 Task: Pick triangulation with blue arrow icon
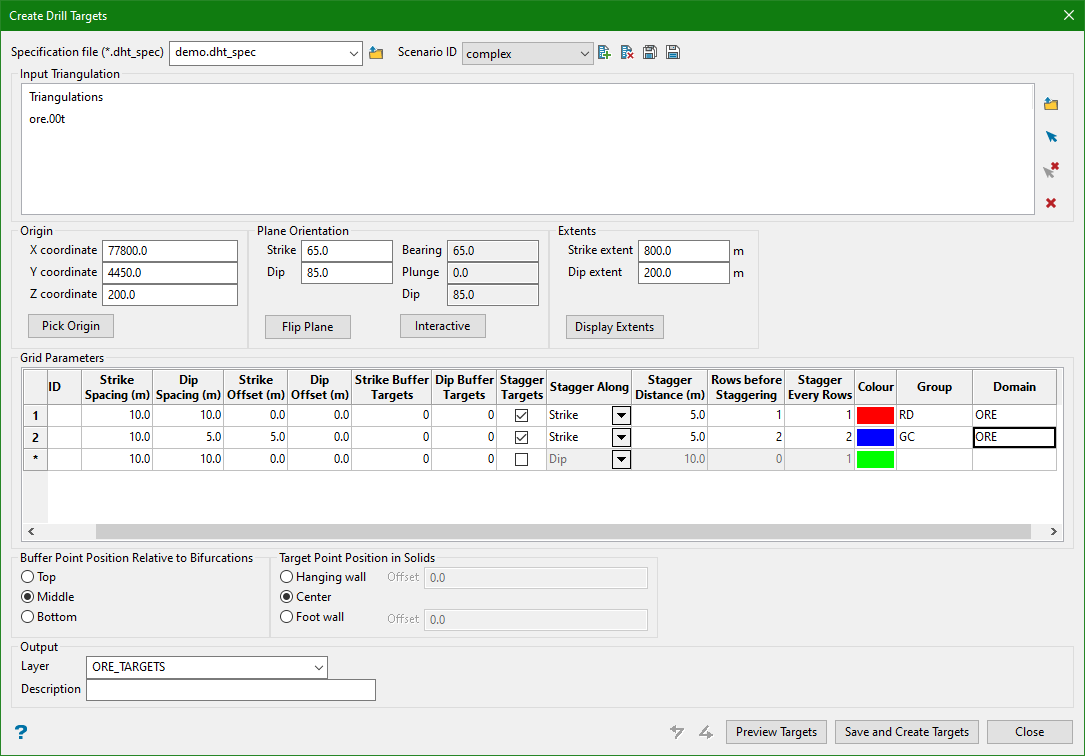(1051, 137)
